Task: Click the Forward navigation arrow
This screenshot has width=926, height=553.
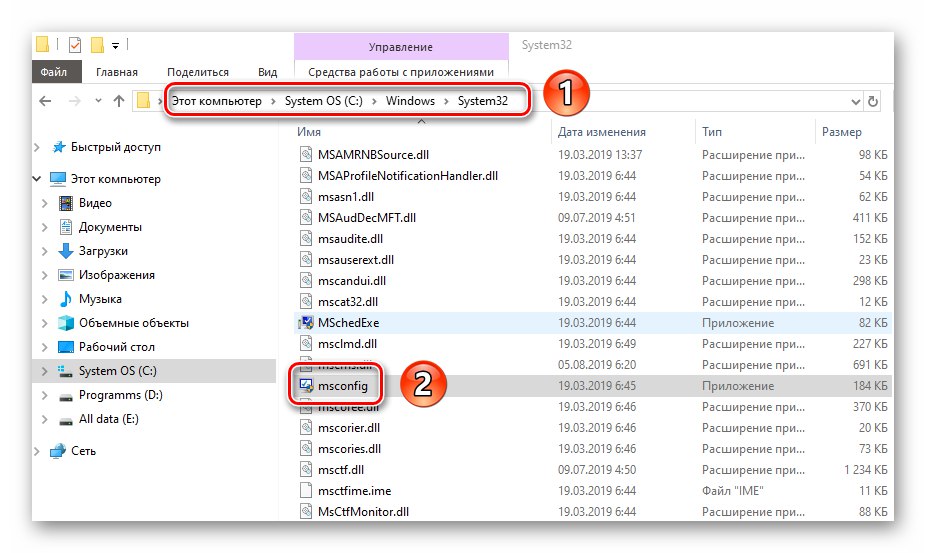Action: click(74, 101)
